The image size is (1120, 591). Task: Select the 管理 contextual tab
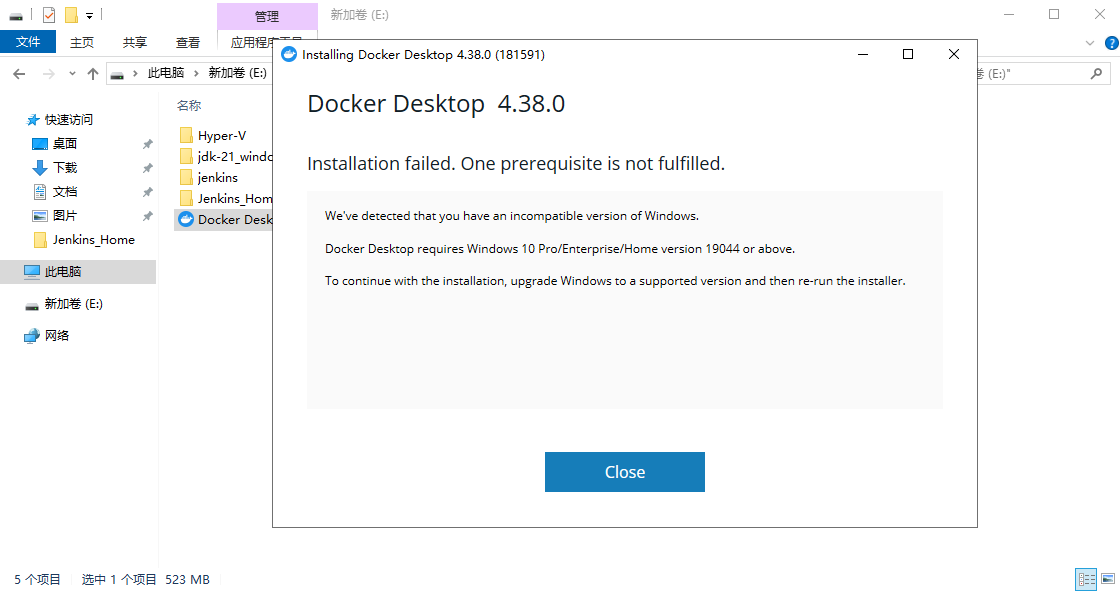(x=267, y=16)
